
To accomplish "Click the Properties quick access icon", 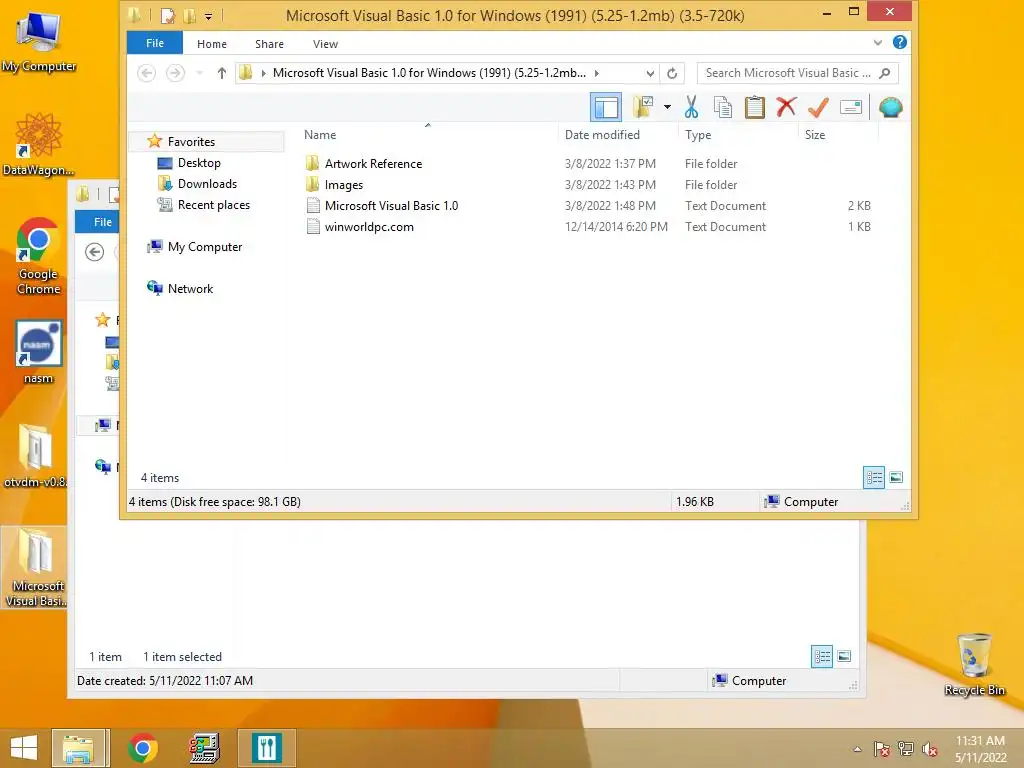I will (168, 16).
